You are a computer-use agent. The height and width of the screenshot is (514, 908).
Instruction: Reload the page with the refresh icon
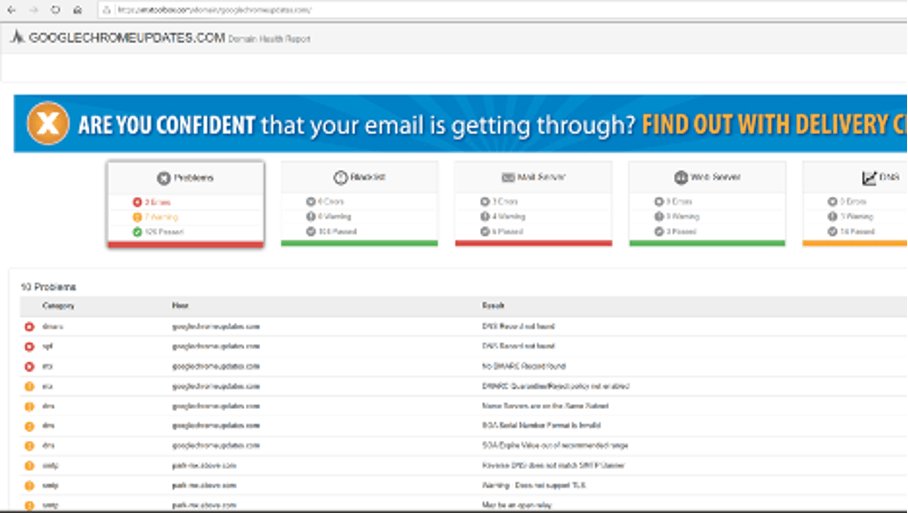[x=55, y=10]
